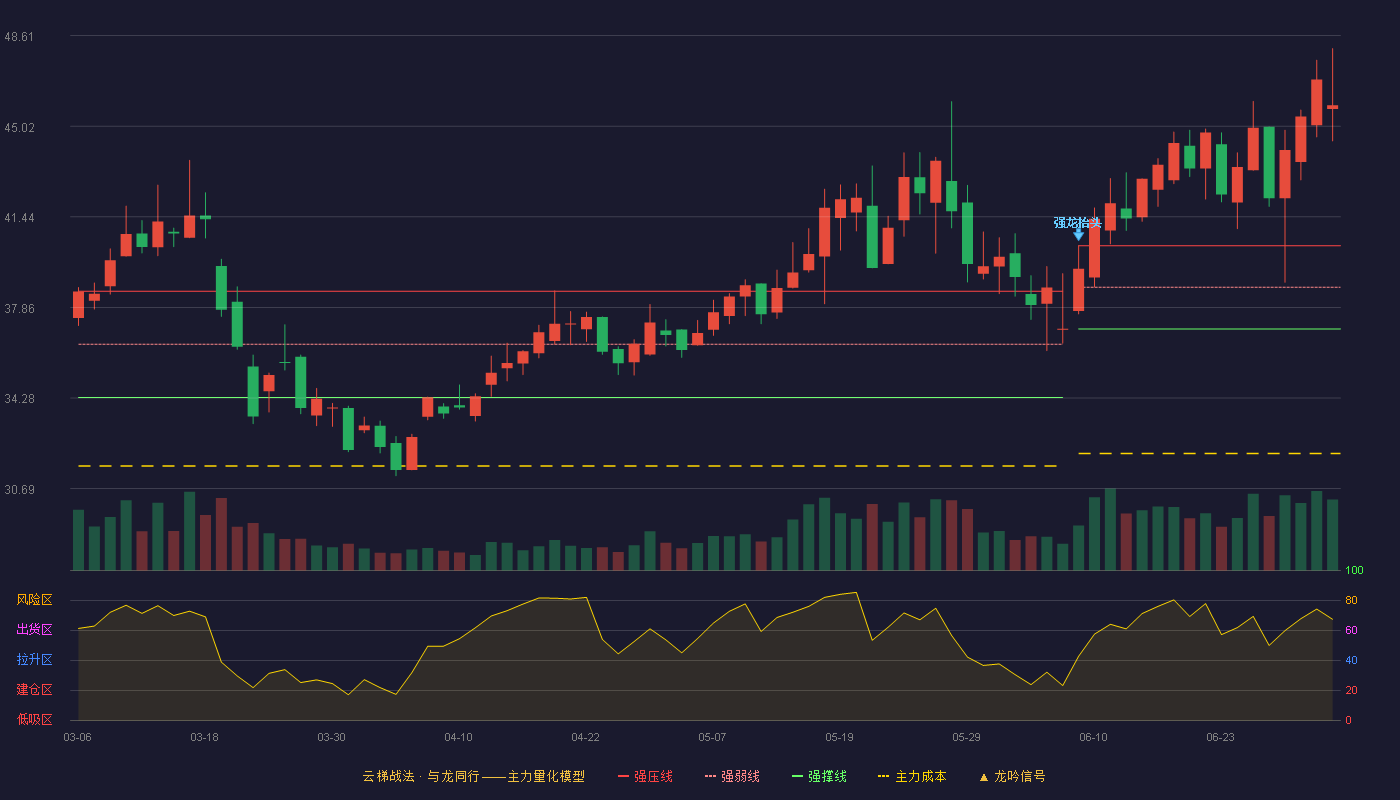1400x800 pixels.
Task: Click the 风险区 zone label
Action: point(34,600)
